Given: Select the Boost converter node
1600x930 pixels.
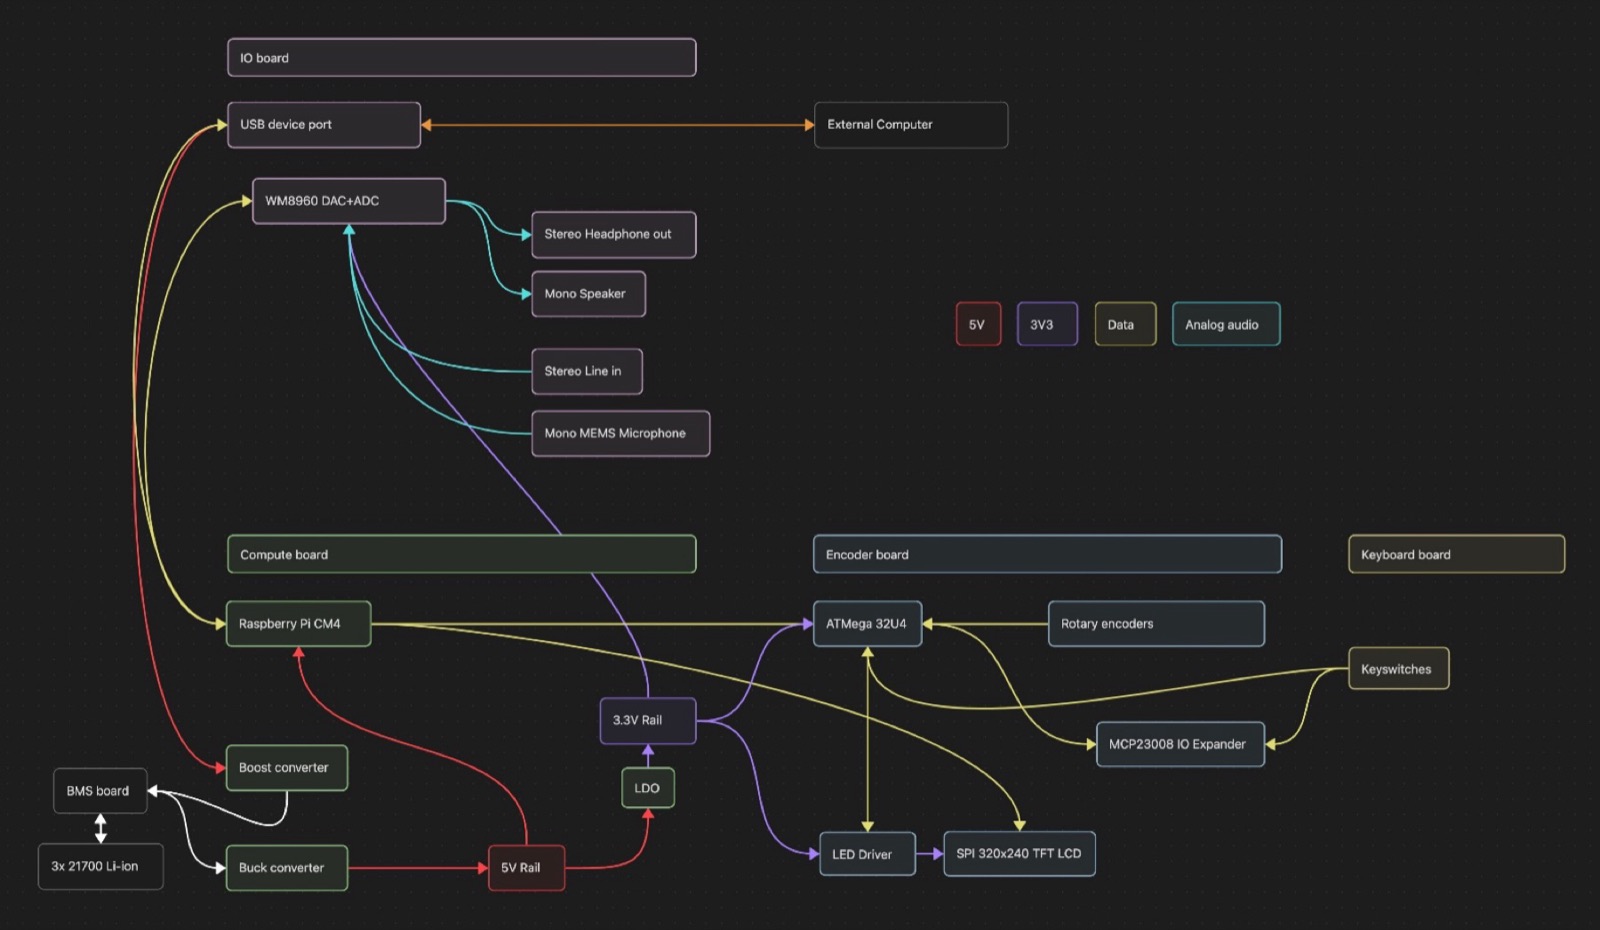Looking at the screenshot, I should (x=287, y=768).
